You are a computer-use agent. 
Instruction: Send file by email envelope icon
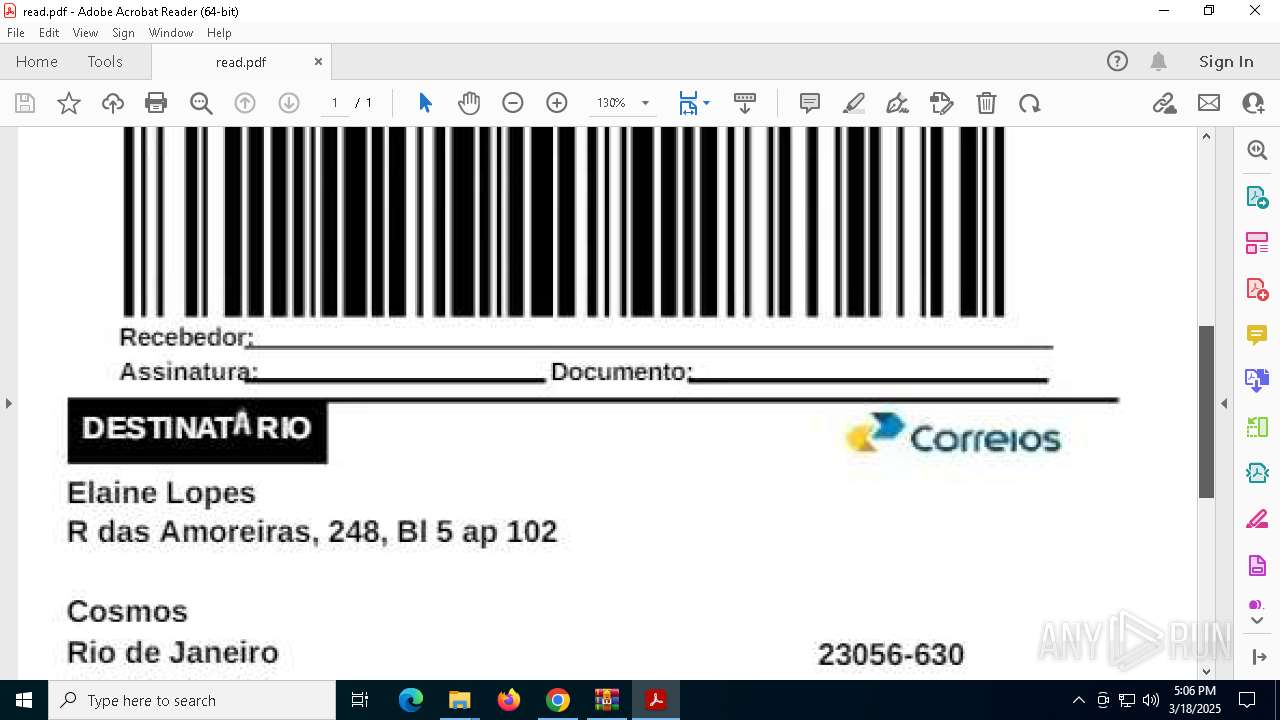pyautogui.click(x=1209, y=103)
